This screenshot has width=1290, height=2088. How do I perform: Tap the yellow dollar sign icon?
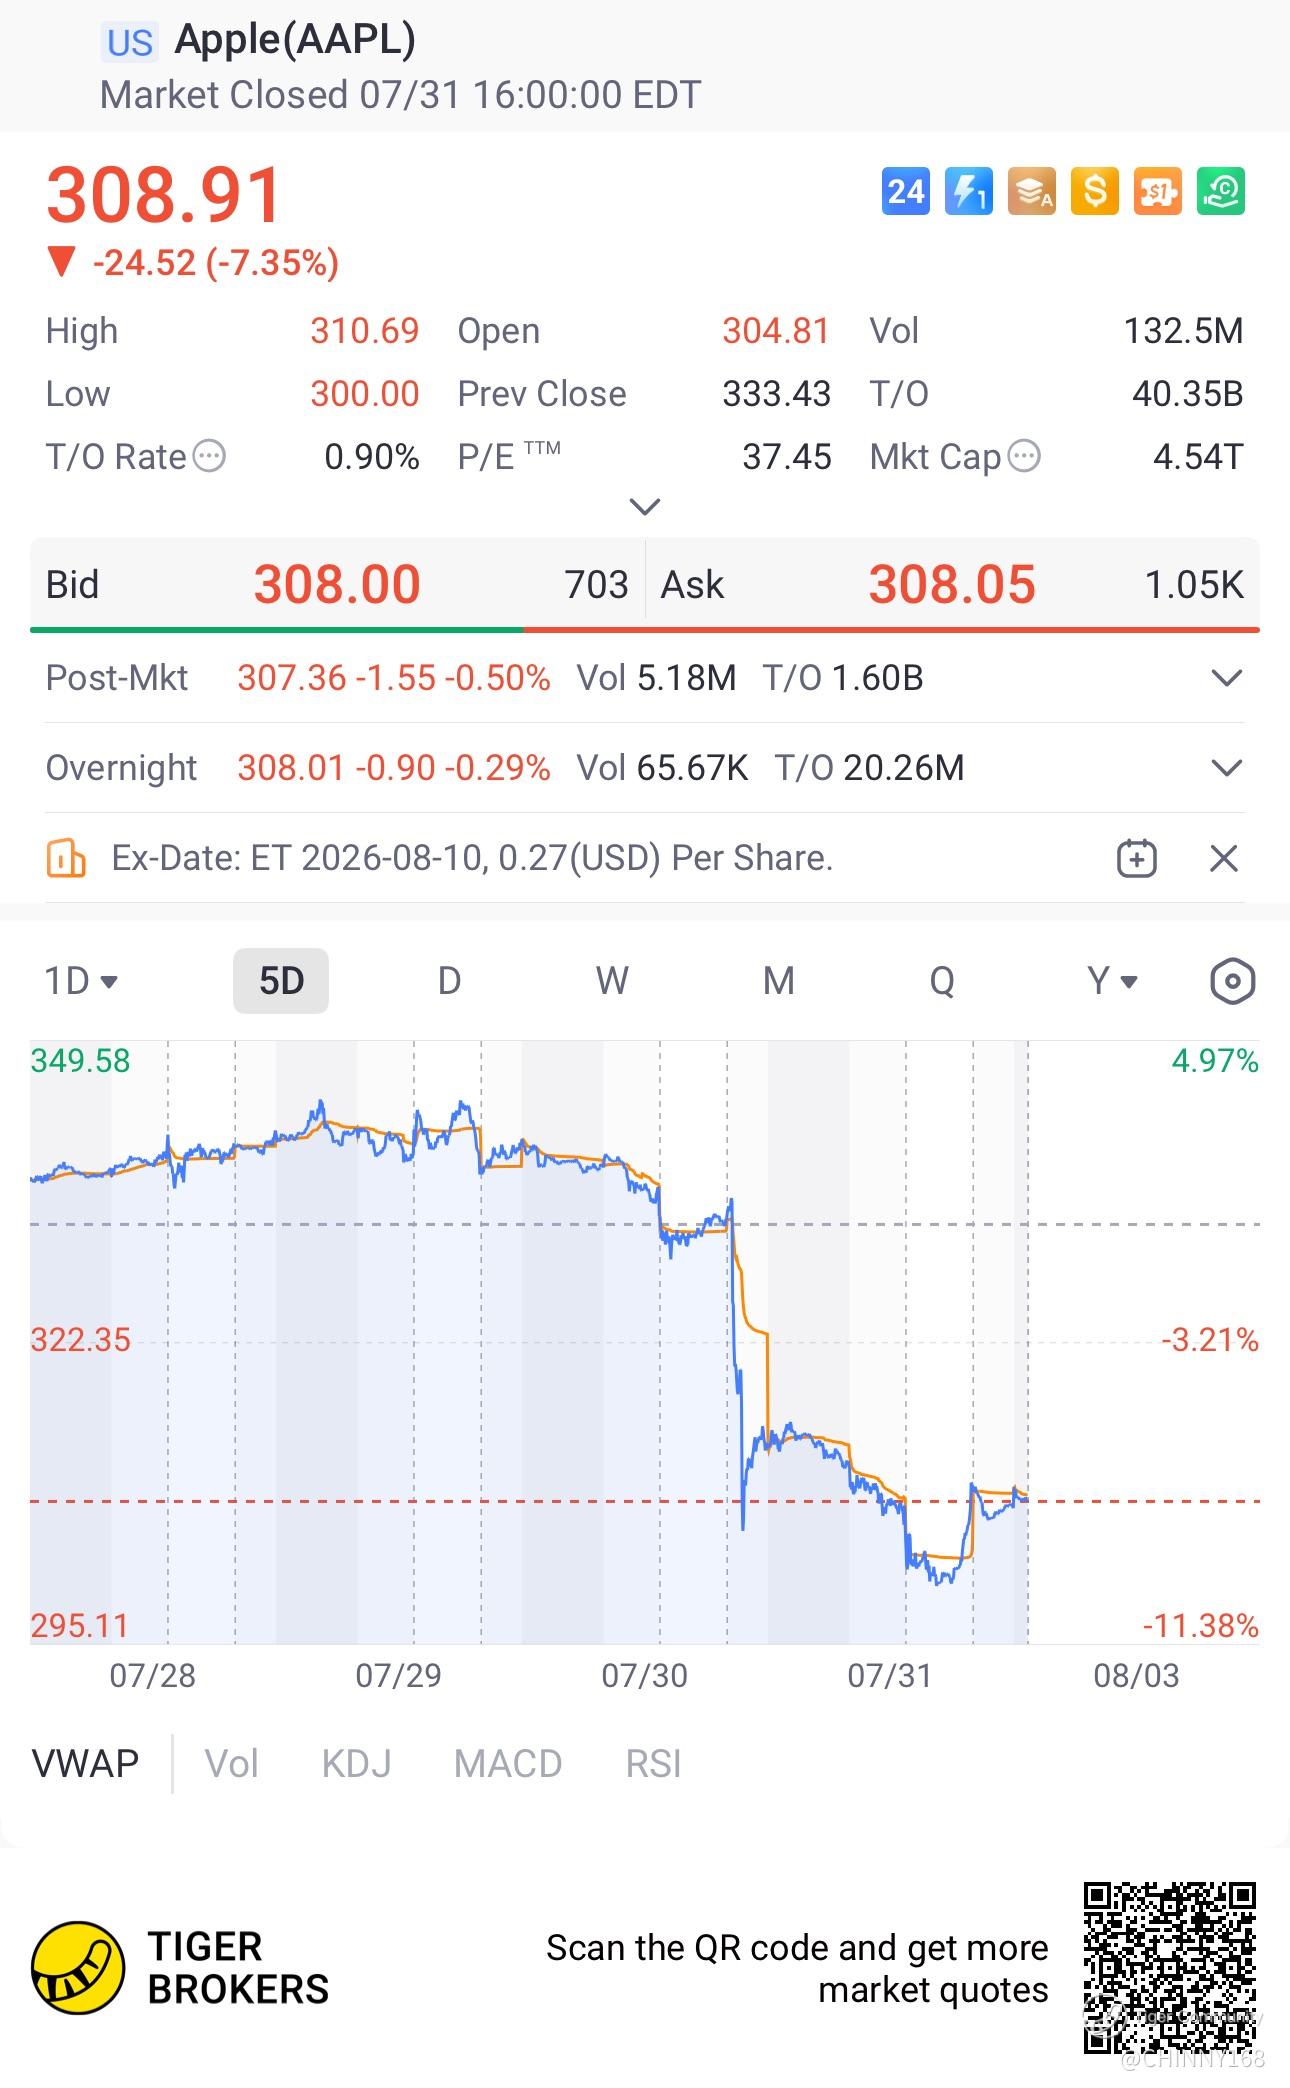point(1095,191)
